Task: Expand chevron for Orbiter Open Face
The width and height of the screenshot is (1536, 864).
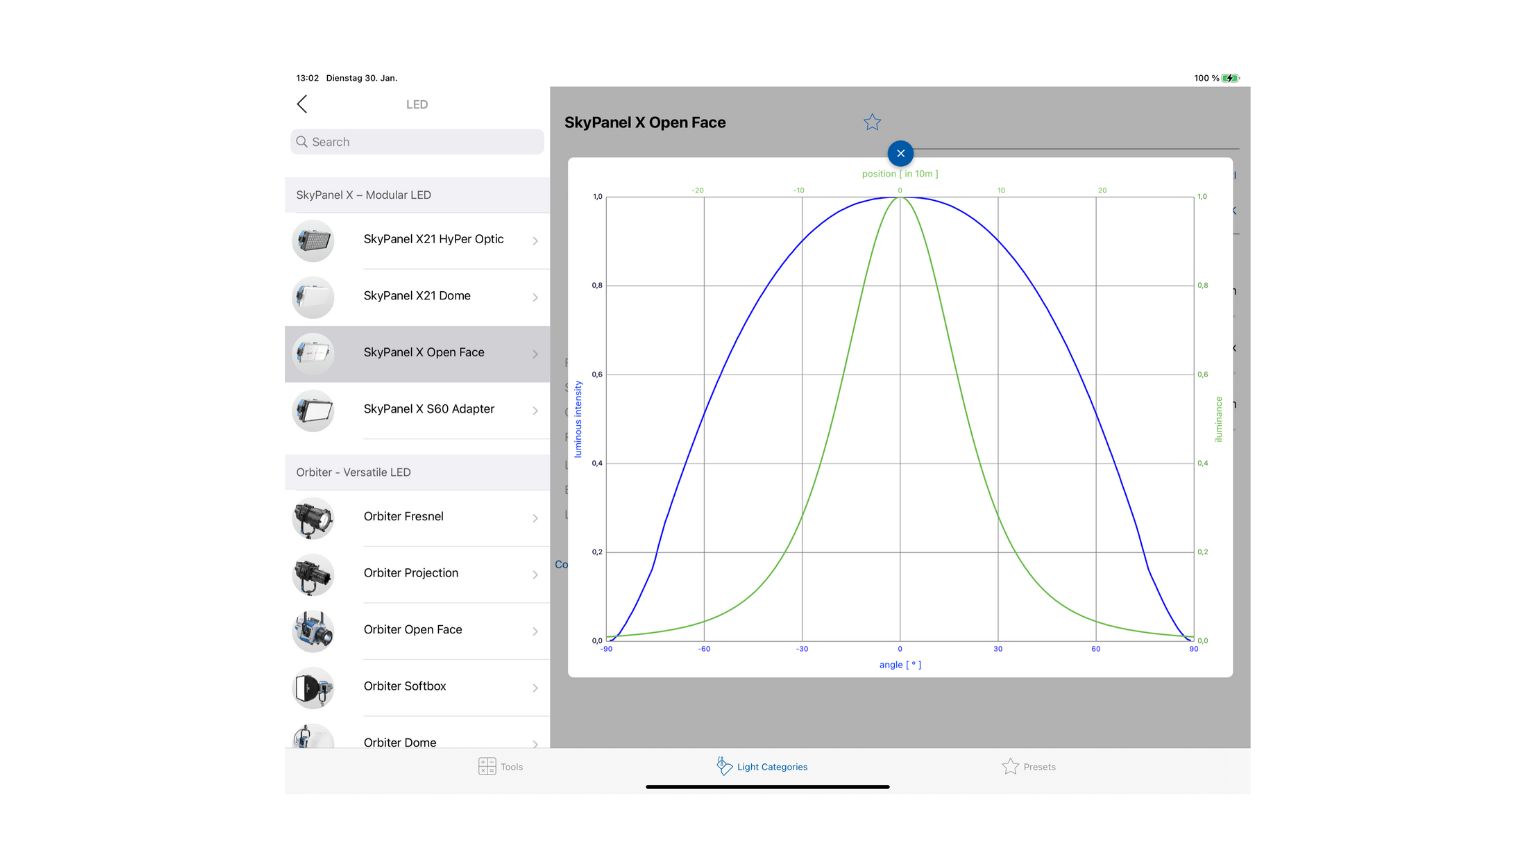Action: pos(535,631)
